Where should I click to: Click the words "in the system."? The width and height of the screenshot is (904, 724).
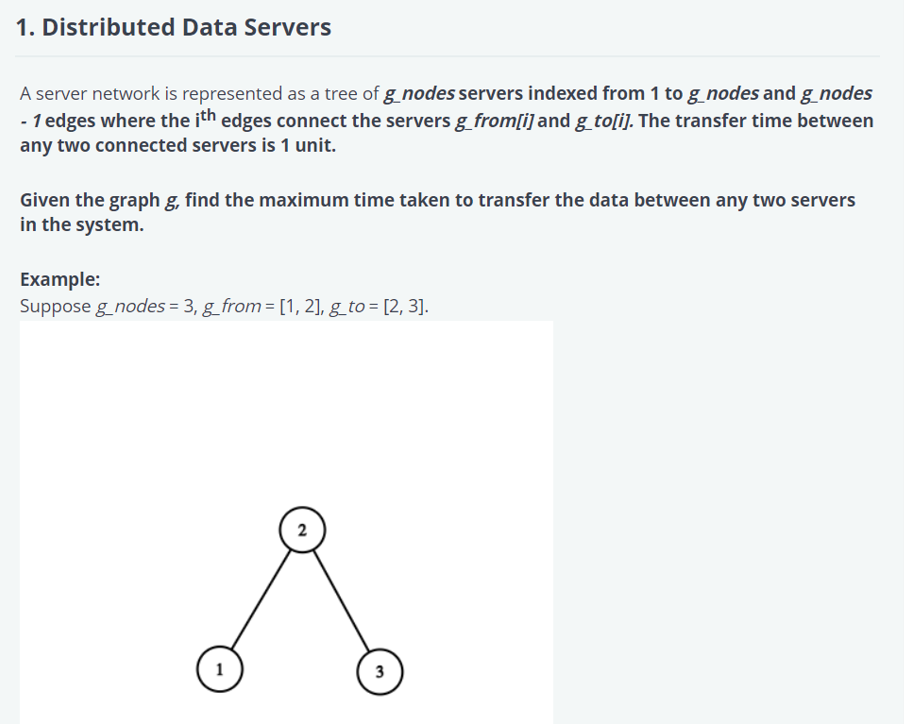pyautogui.click(x=82, y=224)
